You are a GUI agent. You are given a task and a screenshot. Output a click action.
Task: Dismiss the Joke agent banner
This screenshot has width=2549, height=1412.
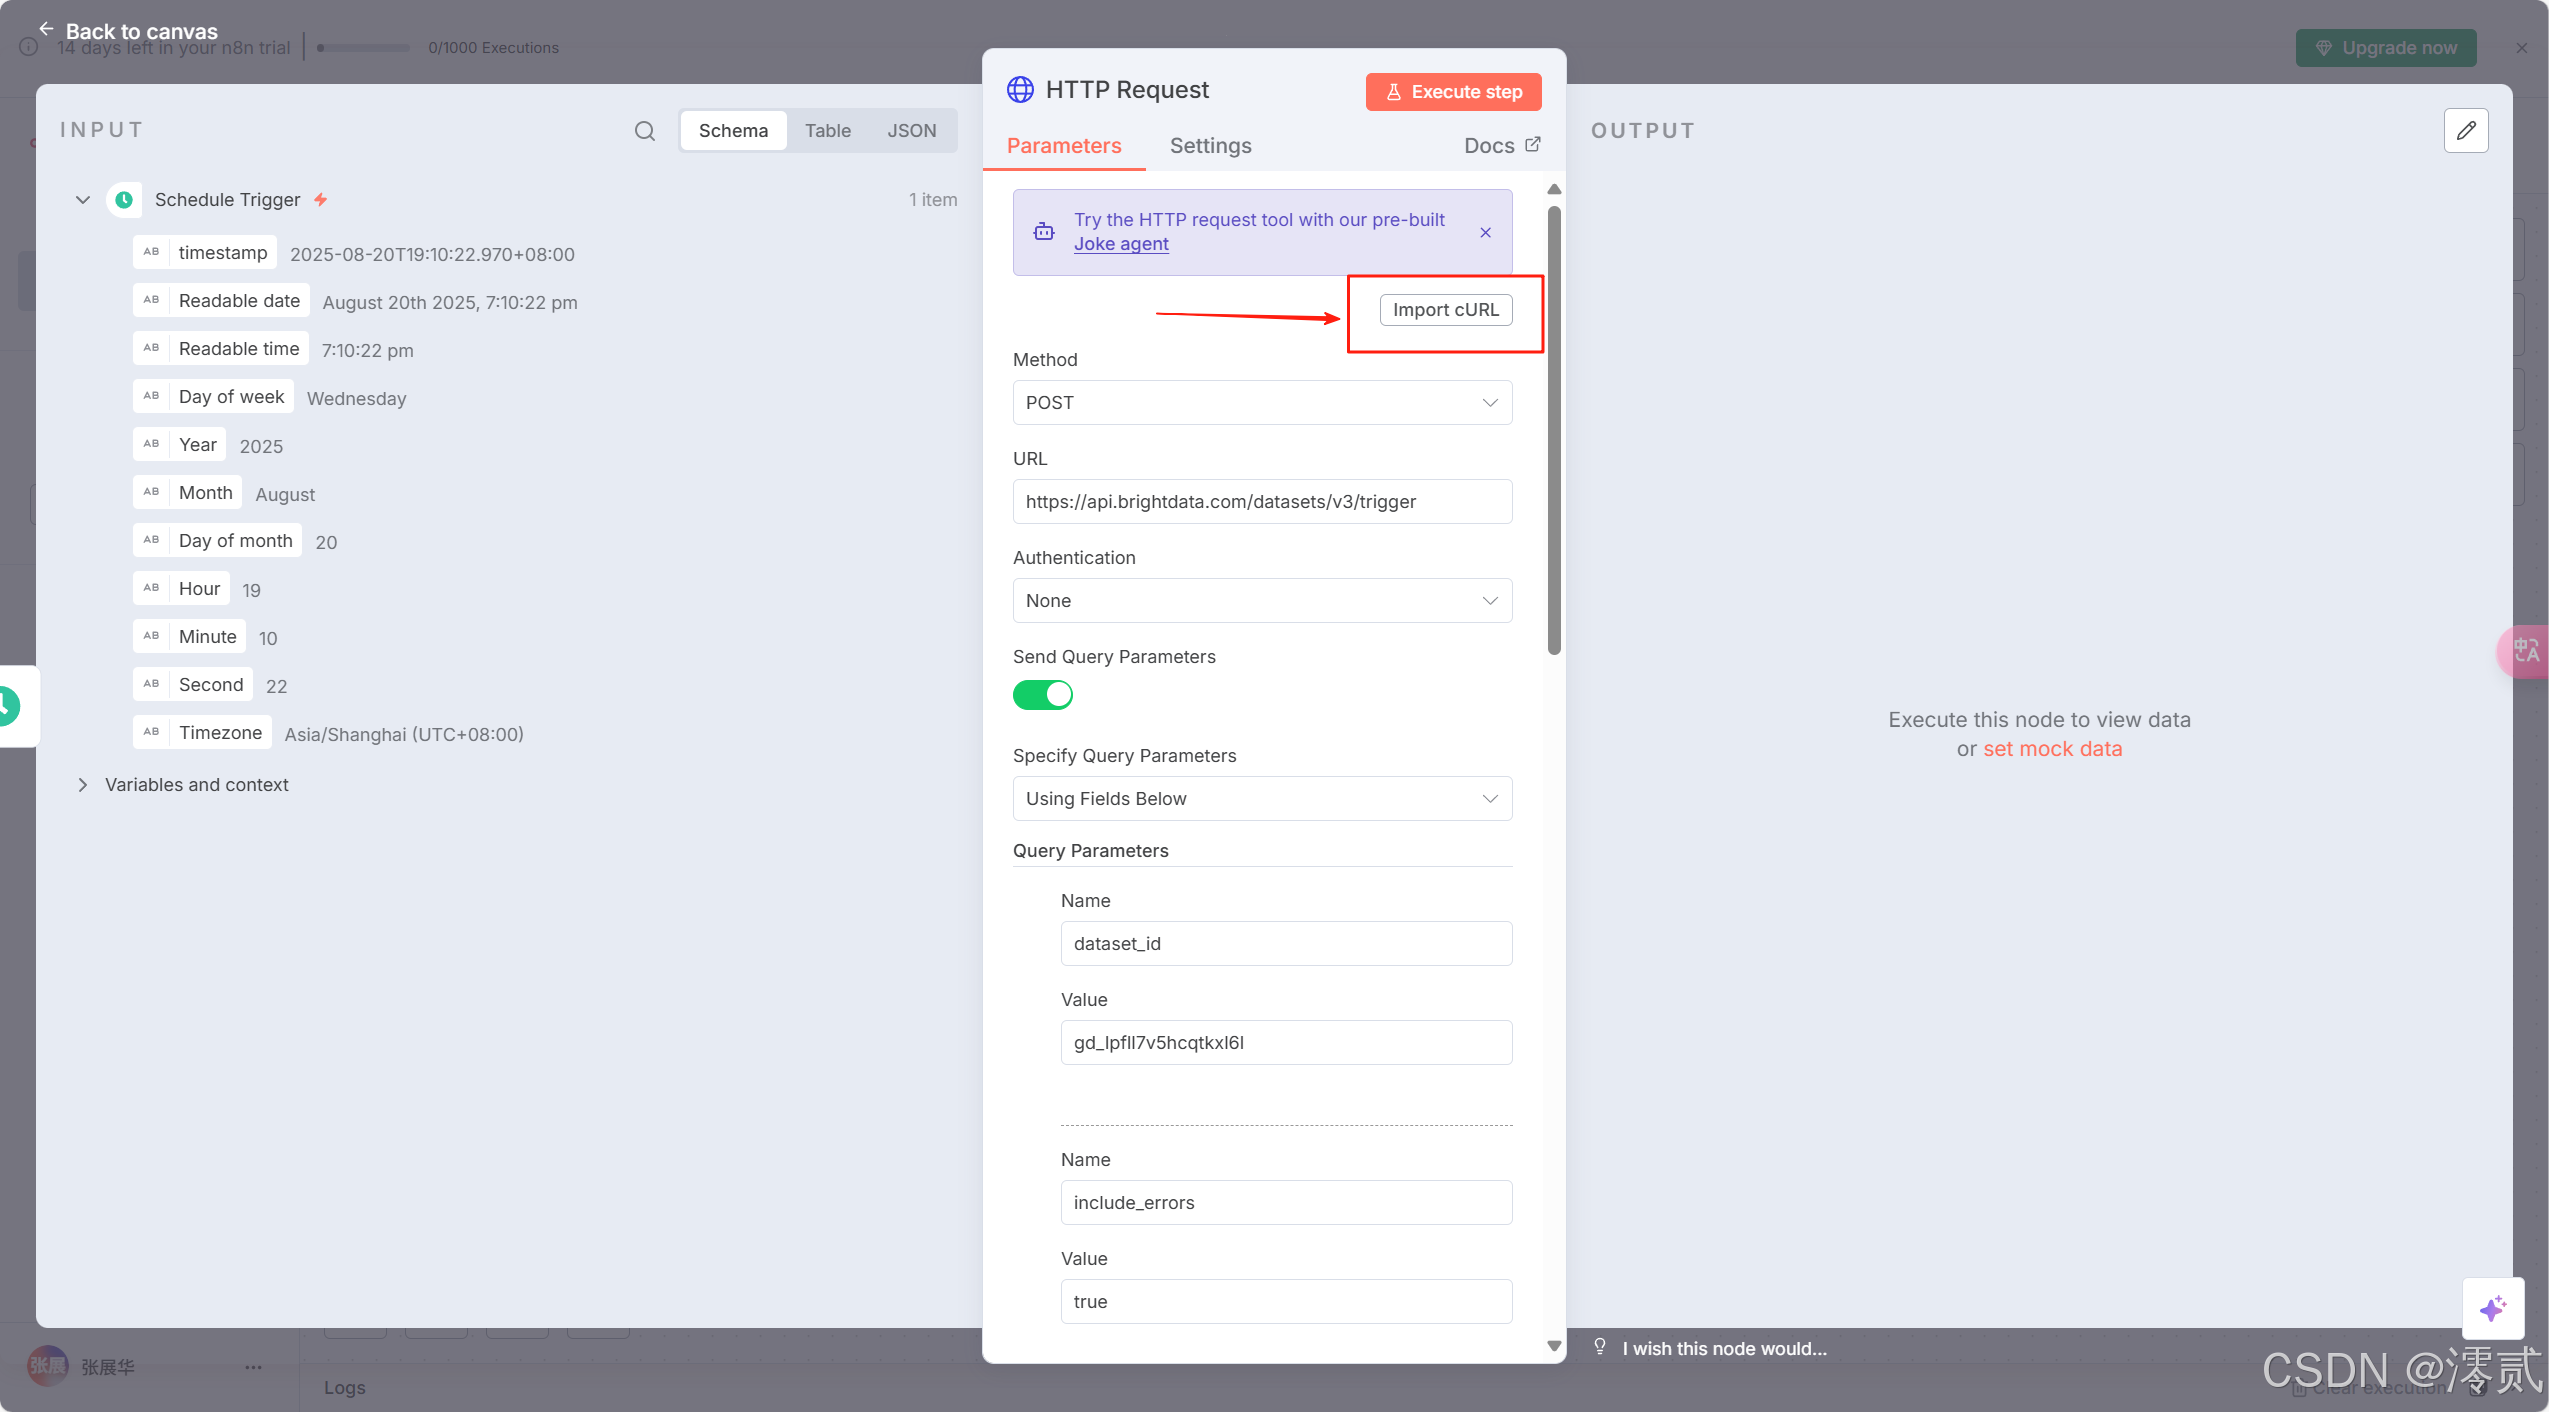(1485, 233)
